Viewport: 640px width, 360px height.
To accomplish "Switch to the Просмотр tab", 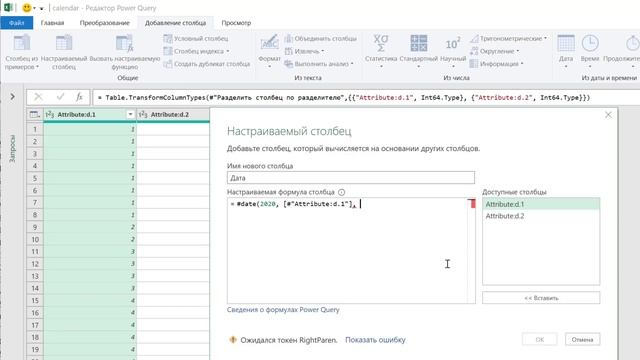I will [x=236, y=23].
